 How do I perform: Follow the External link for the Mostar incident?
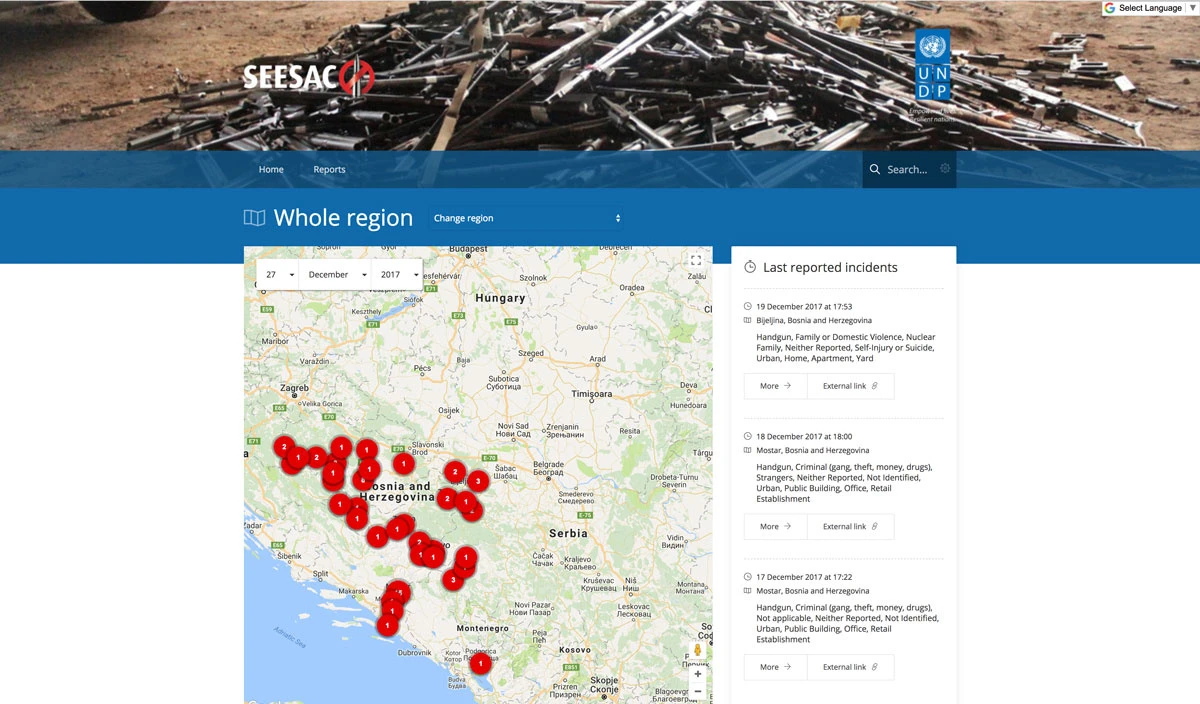850,526
